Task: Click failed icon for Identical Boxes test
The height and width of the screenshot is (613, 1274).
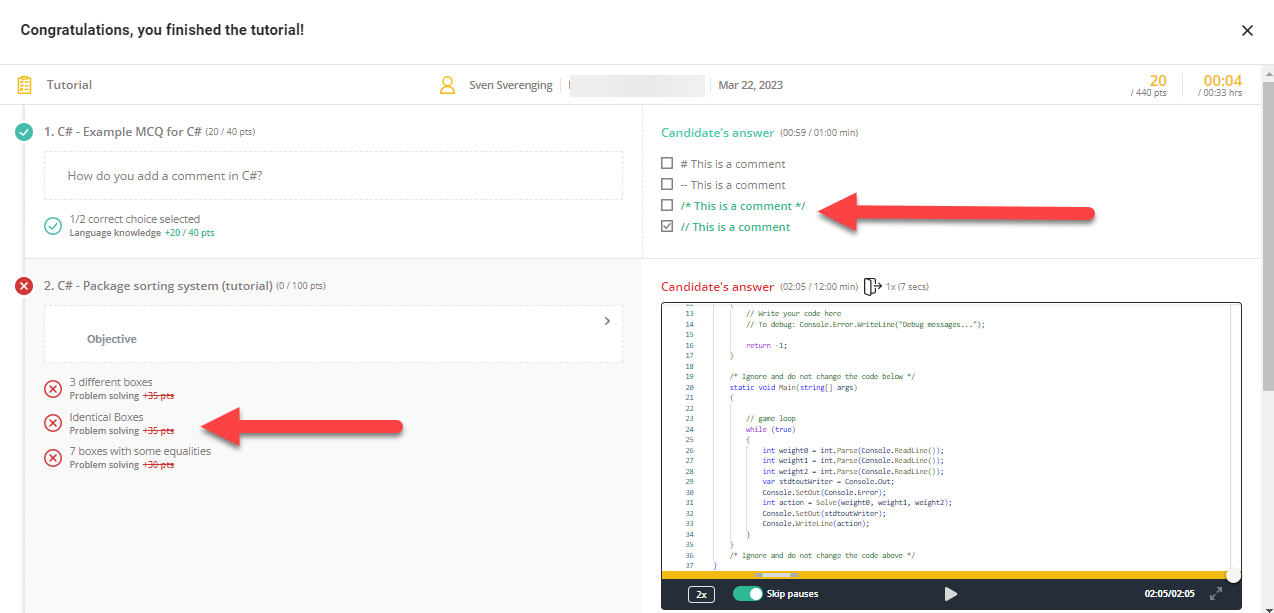Action: (x=53, y=423)
